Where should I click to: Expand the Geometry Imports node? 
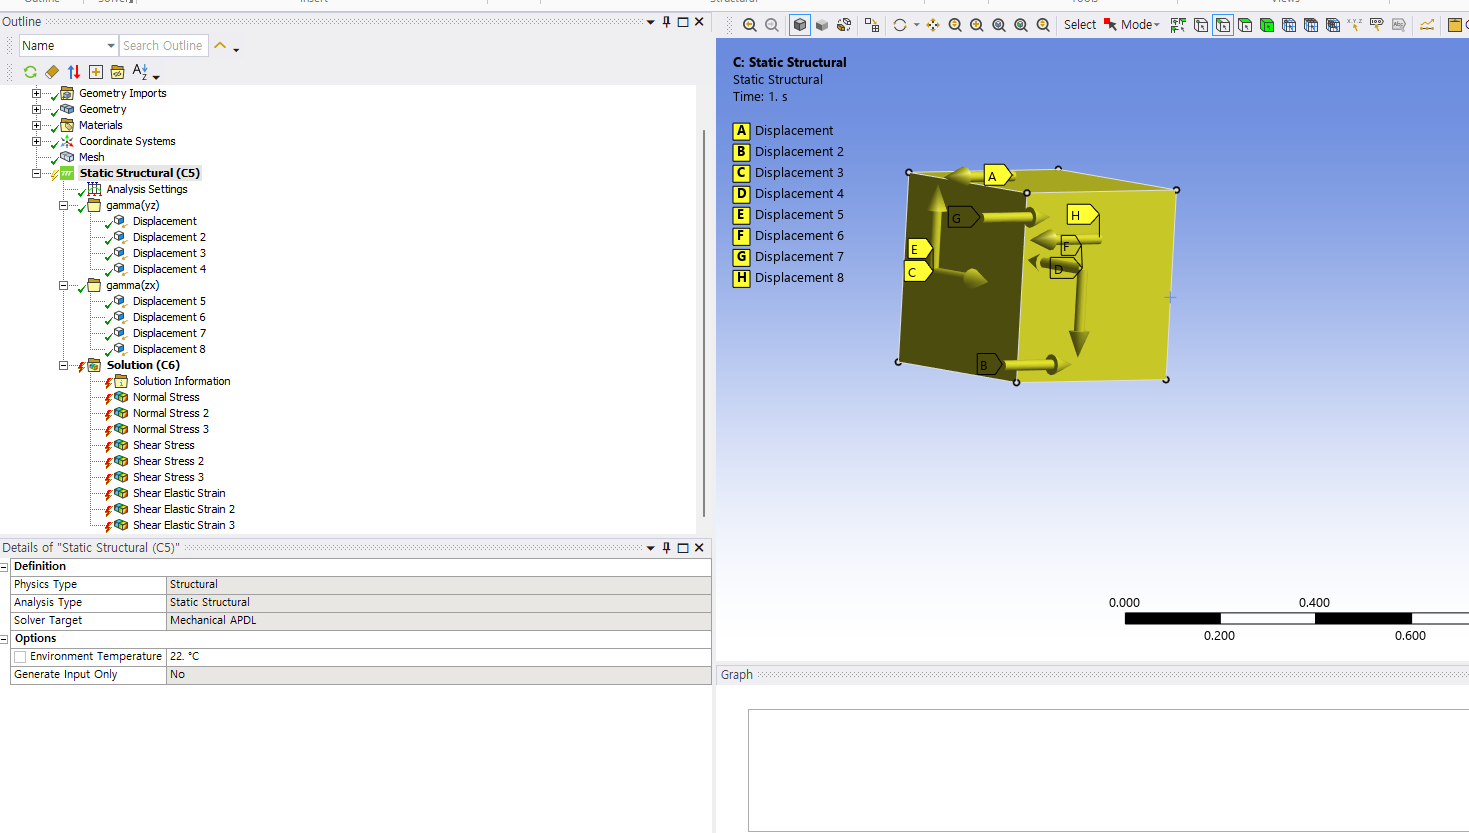click(36, 93)
